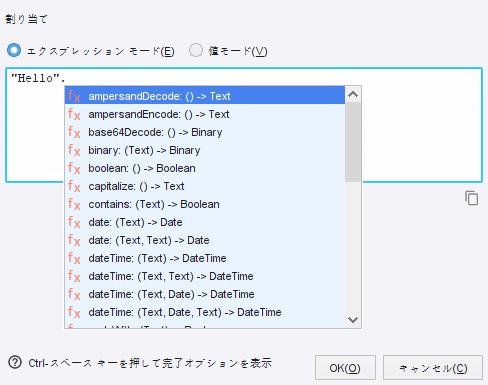Image resolution: width=488 pixels, height=385 pixels.
Task: Choose binary: (Text) -> Binary suggestion
Action: click(205, 150)
